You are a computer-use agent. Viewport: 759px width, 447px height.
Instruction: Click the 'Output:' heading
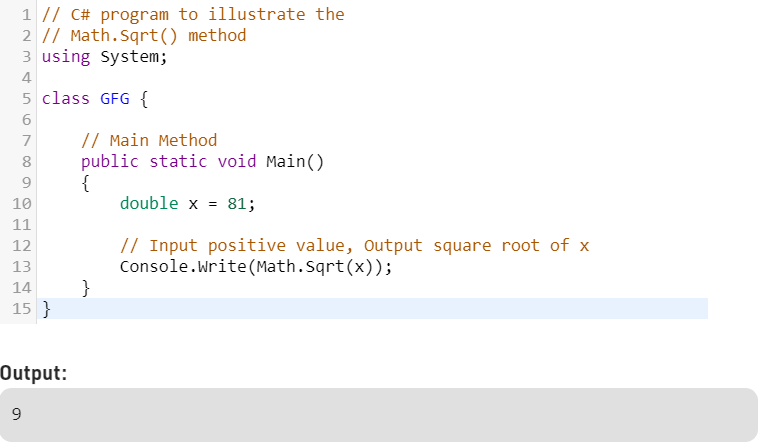[34, 373]
